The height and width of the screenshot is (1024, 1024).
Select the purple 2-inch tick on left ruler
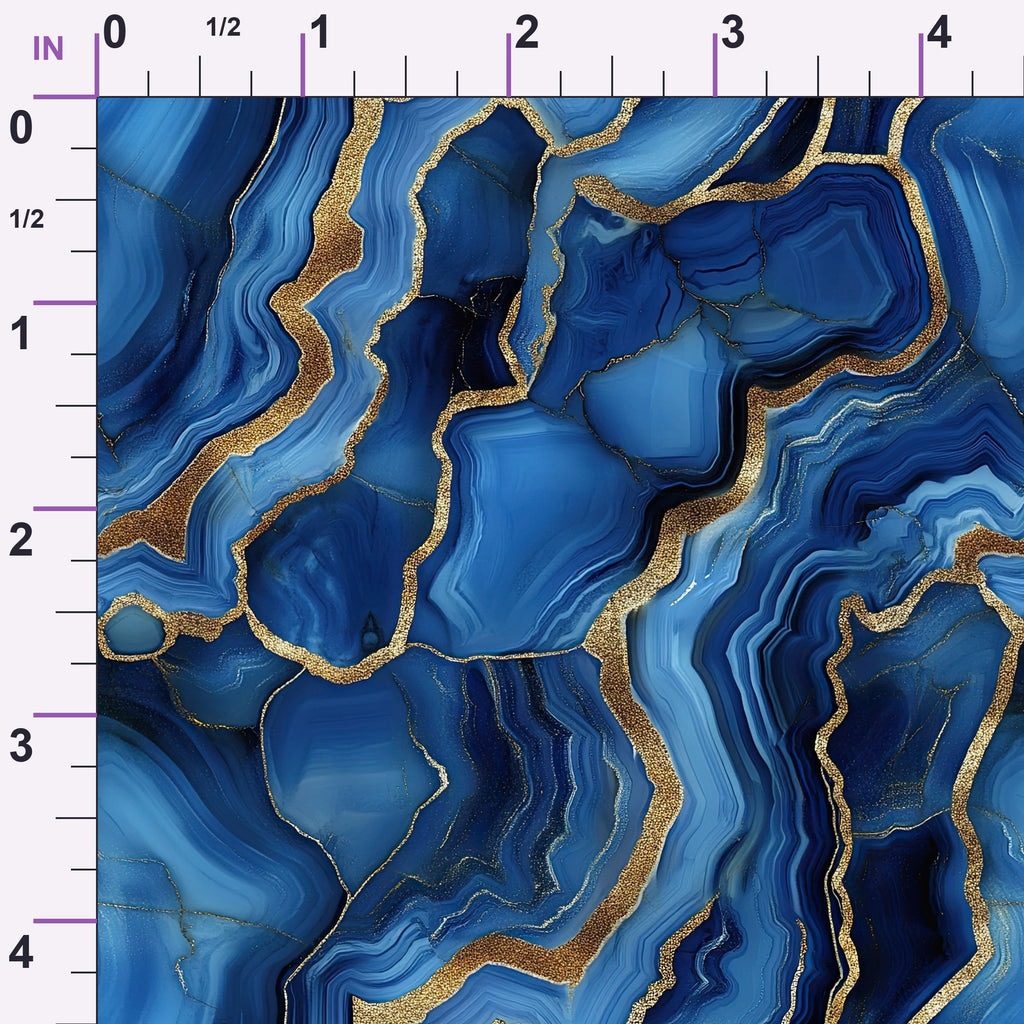65,509
